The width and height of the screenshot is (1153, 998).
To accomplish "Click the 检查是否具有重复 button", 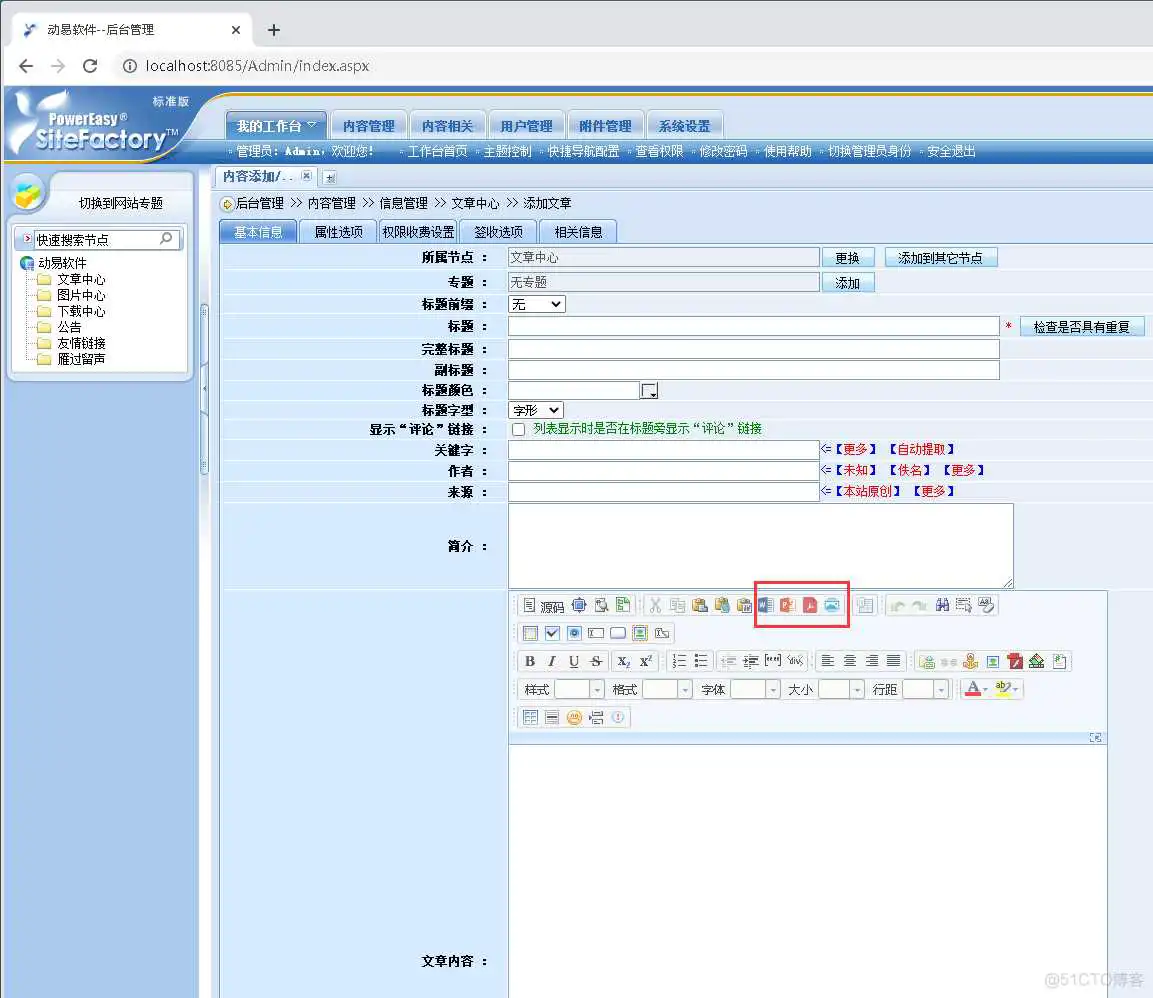I will point(1081,327).
